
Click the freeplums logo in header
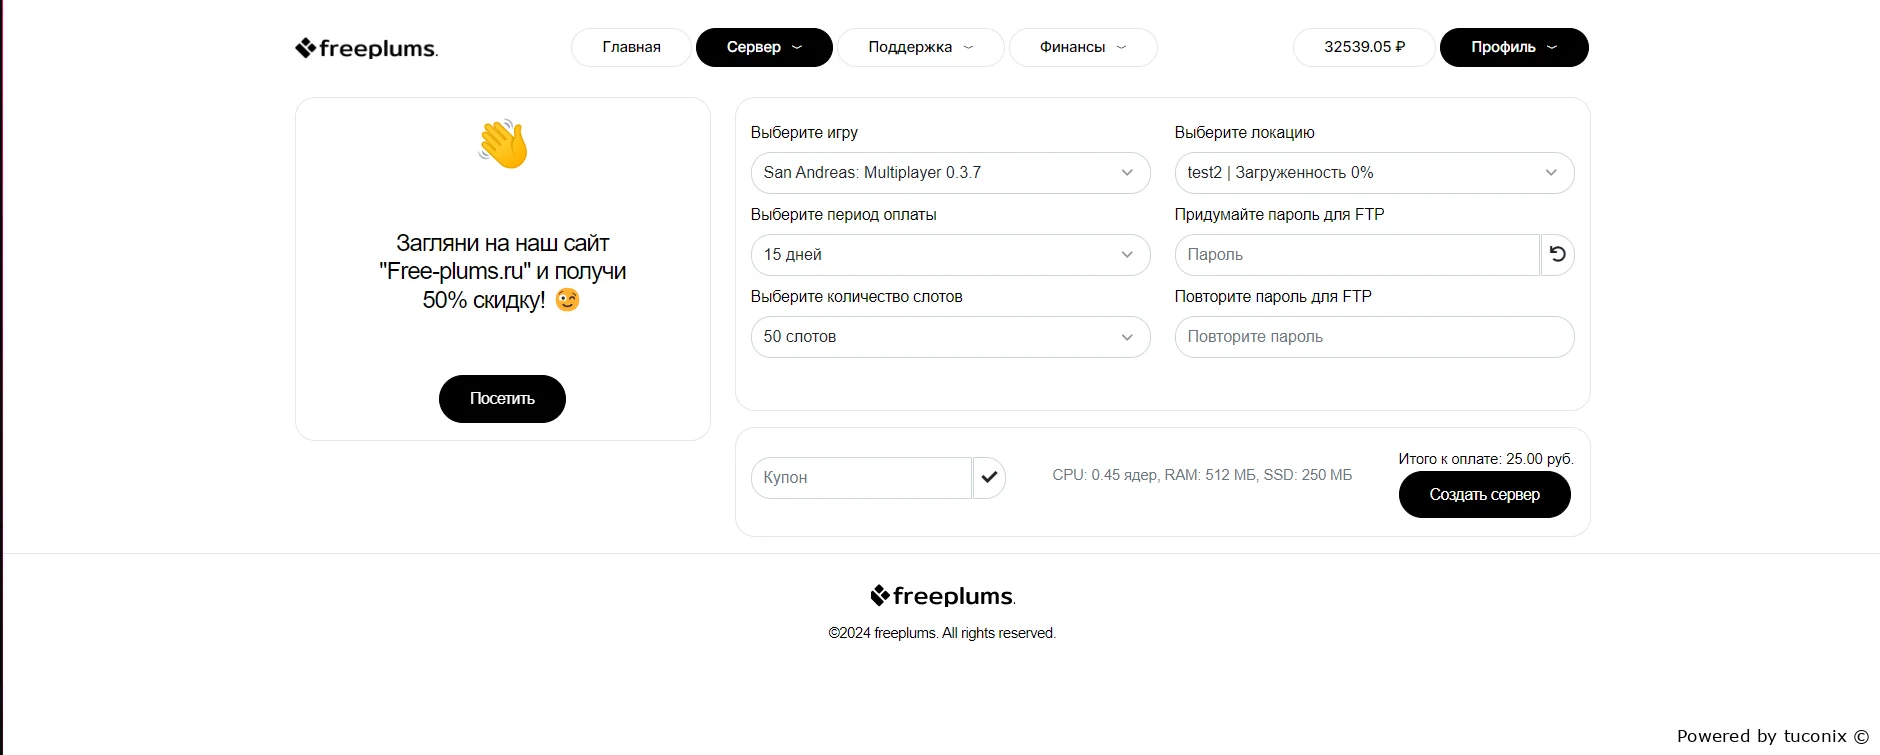click(x=366, y=48)
